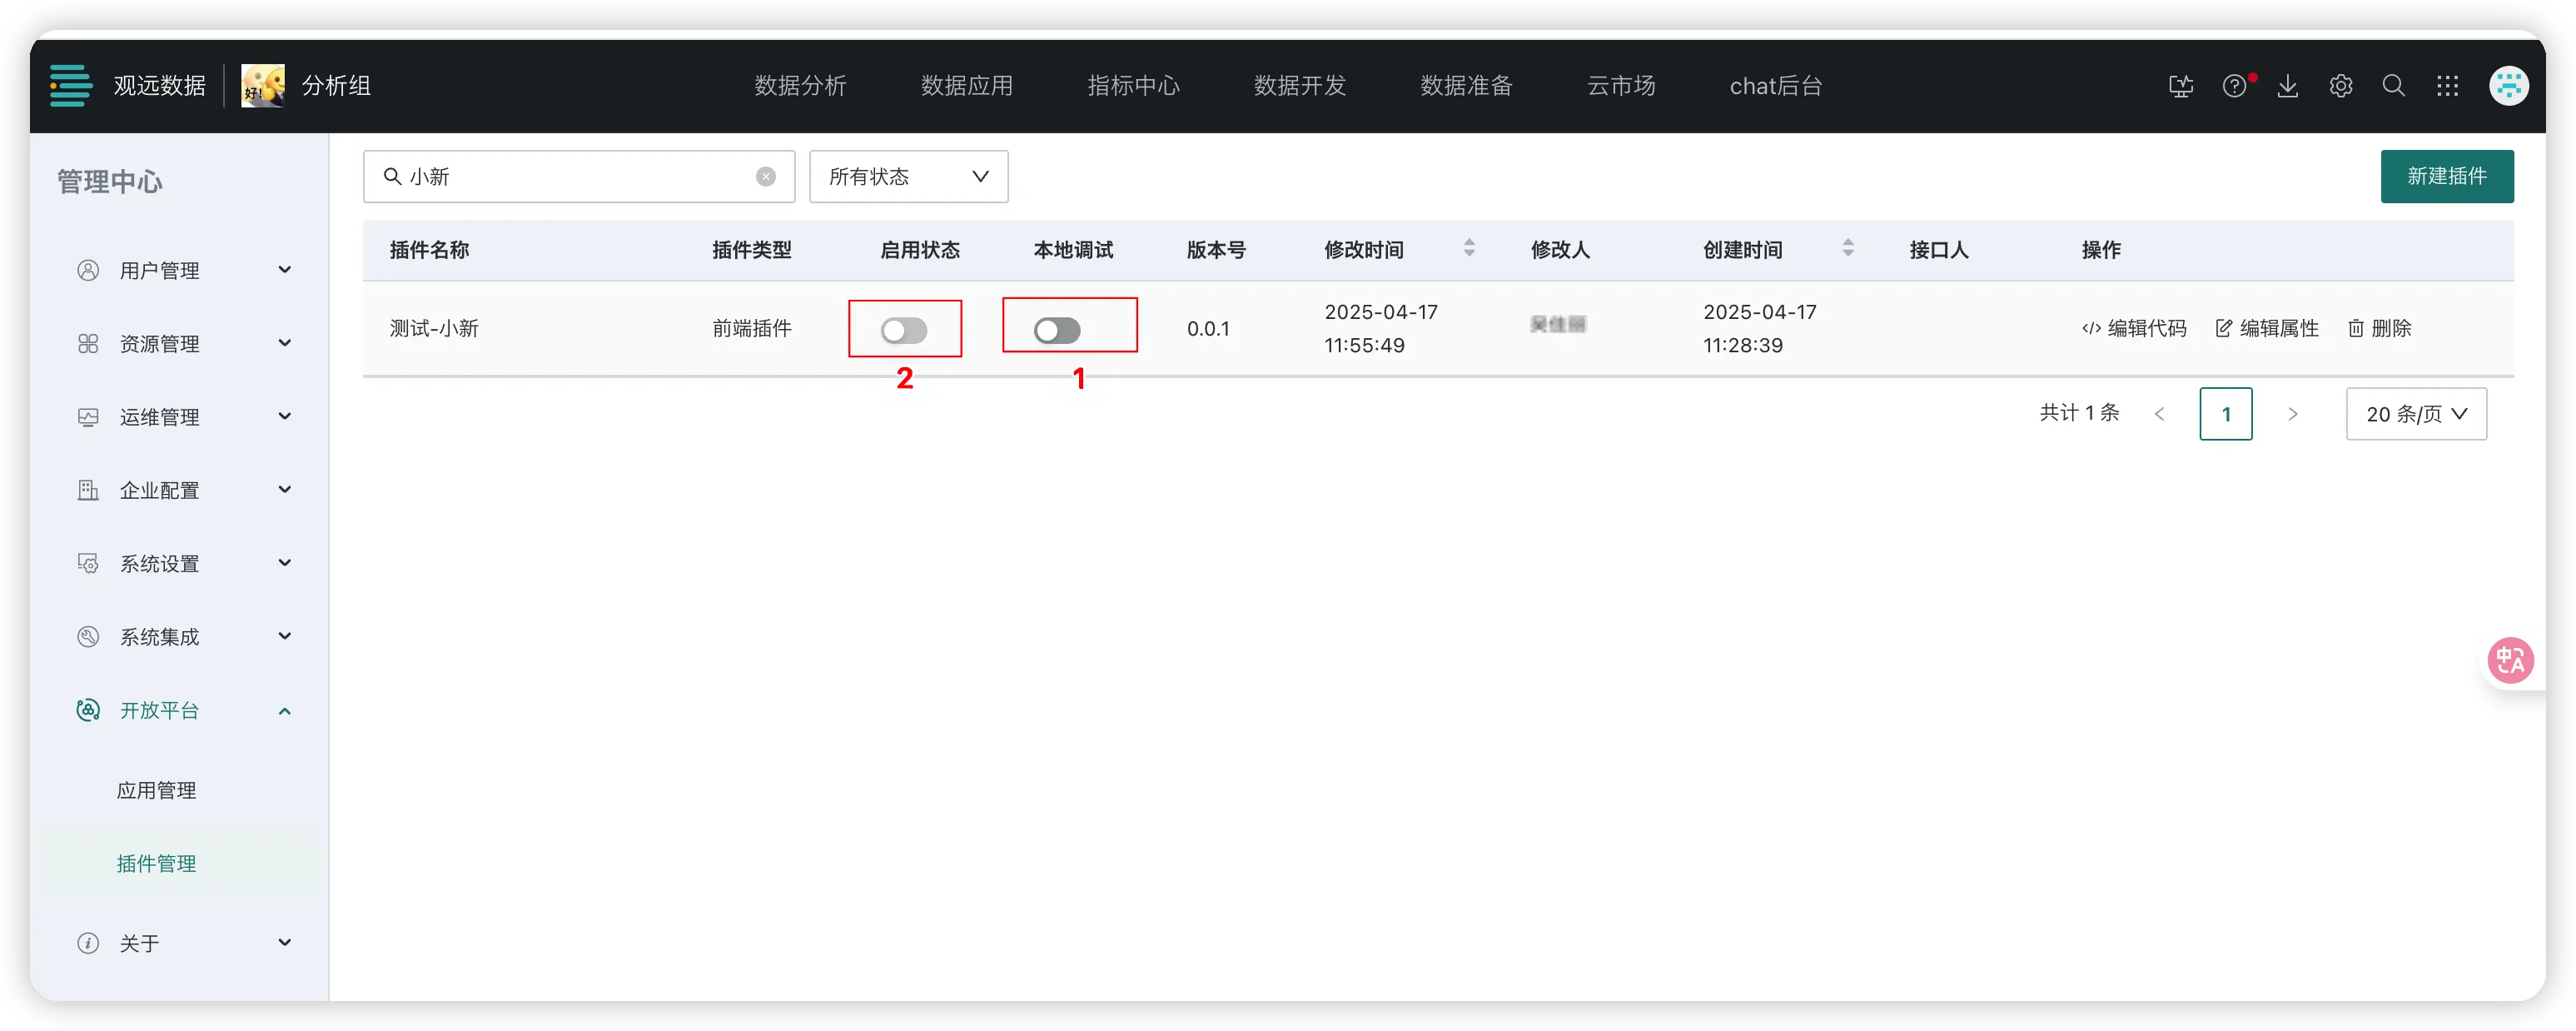Open chat后台 in top navigation
Viewport: 2576px width, 1031px height.
[1775, 86]
